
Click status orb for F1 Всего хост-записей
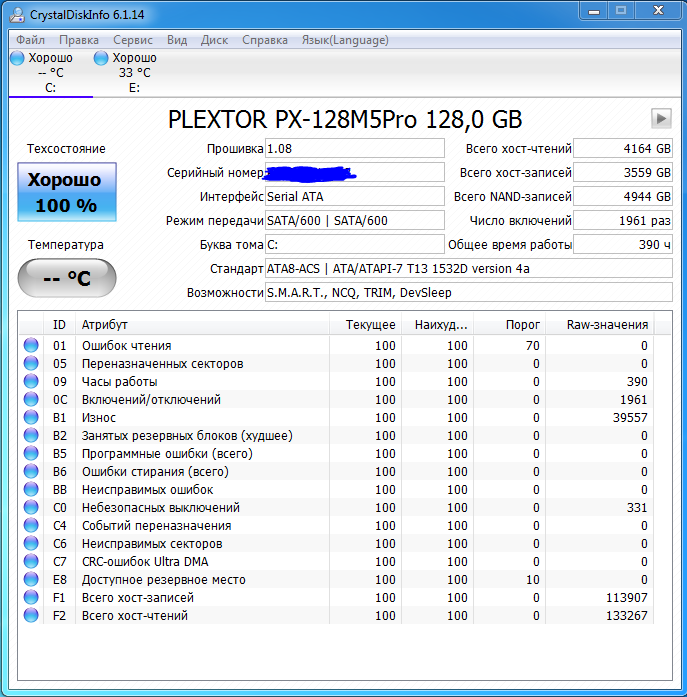31,597
